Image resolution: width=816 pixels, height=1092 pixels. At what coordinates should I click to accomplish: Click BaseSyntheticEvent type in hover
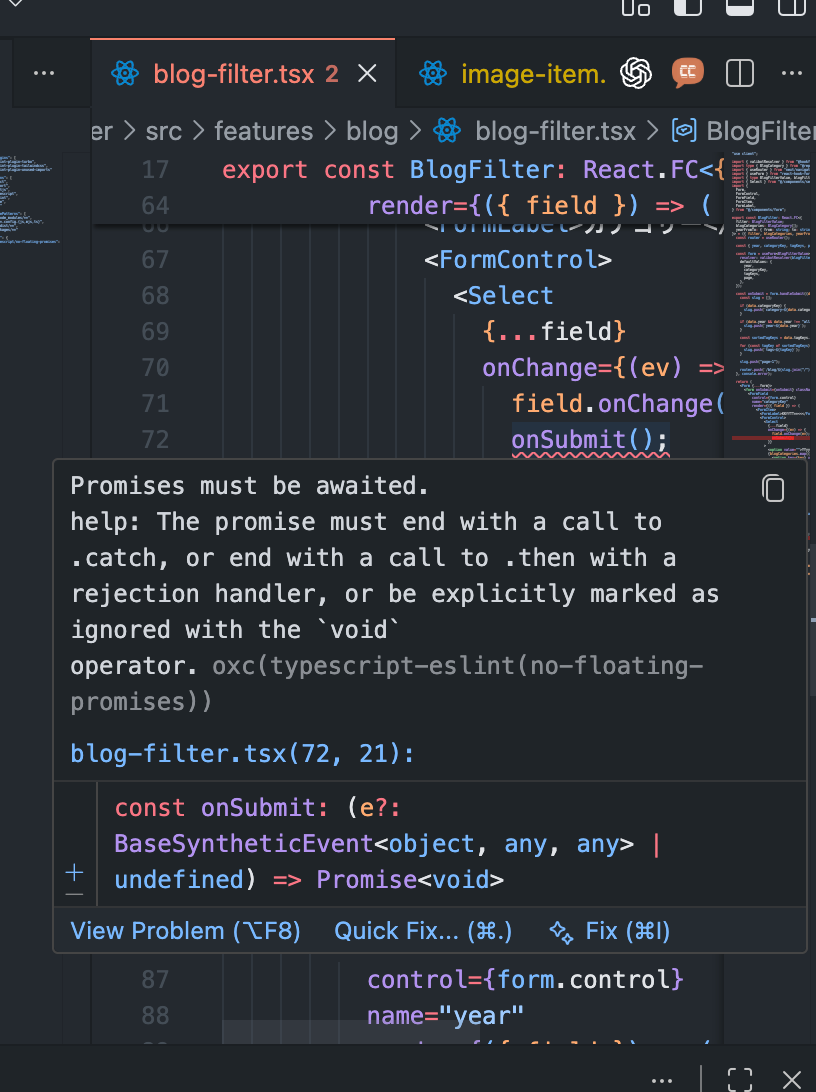point(244,843)
